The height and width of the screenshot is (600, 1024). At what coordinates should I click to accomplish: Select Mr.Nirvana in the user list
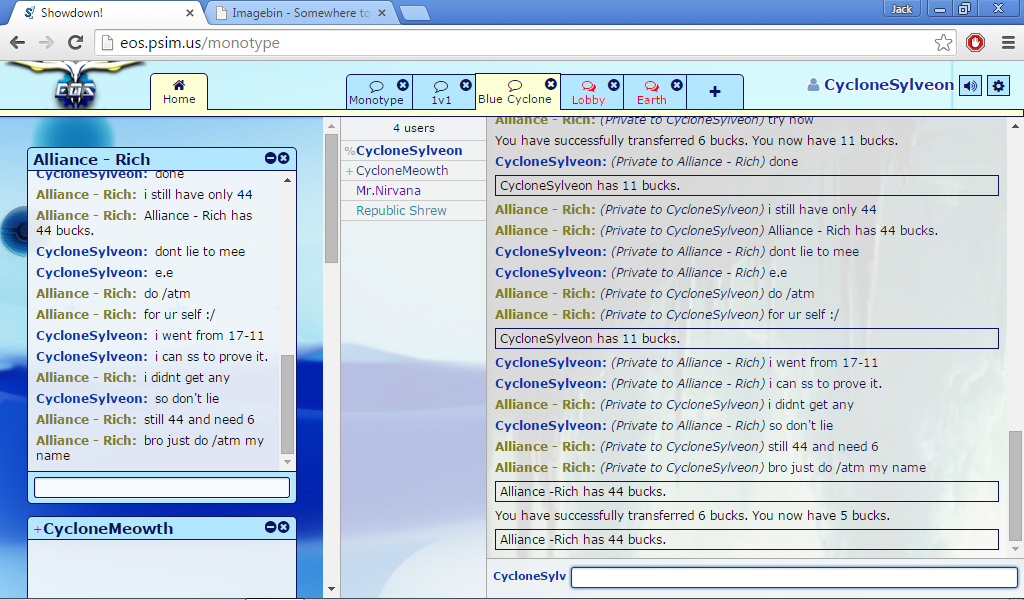pos(413,191)
